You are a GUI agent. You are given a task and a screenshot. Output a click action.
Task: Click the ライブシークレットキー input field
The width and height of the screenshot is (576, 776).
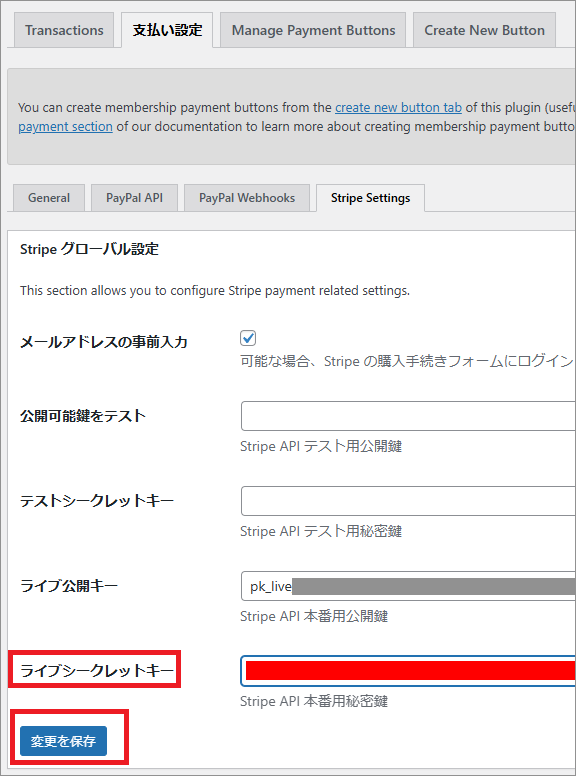point(408,671)
